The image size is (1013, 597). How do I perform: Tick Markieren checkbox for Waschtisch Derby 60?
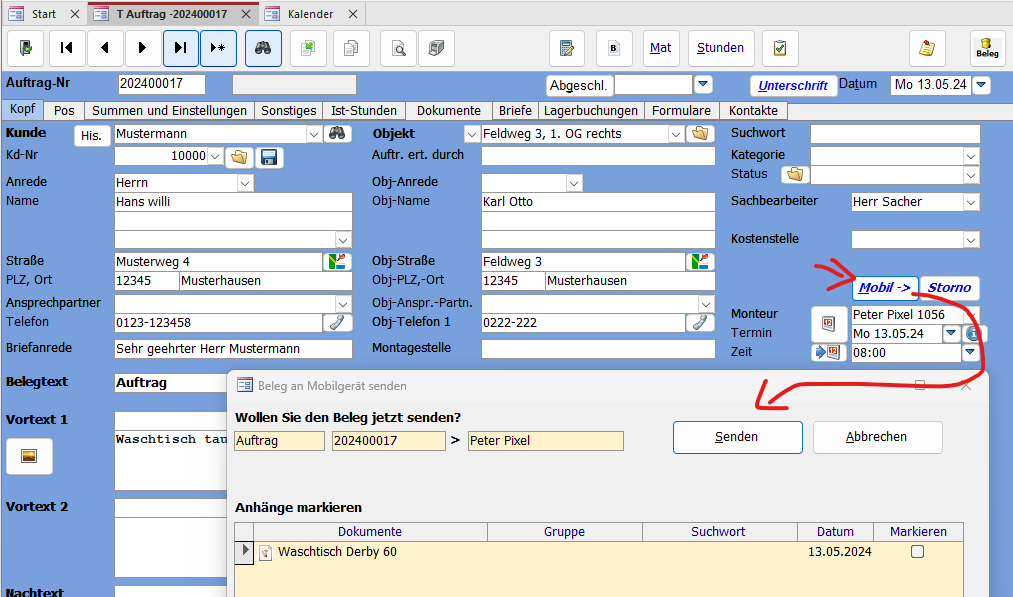[917, 552]
